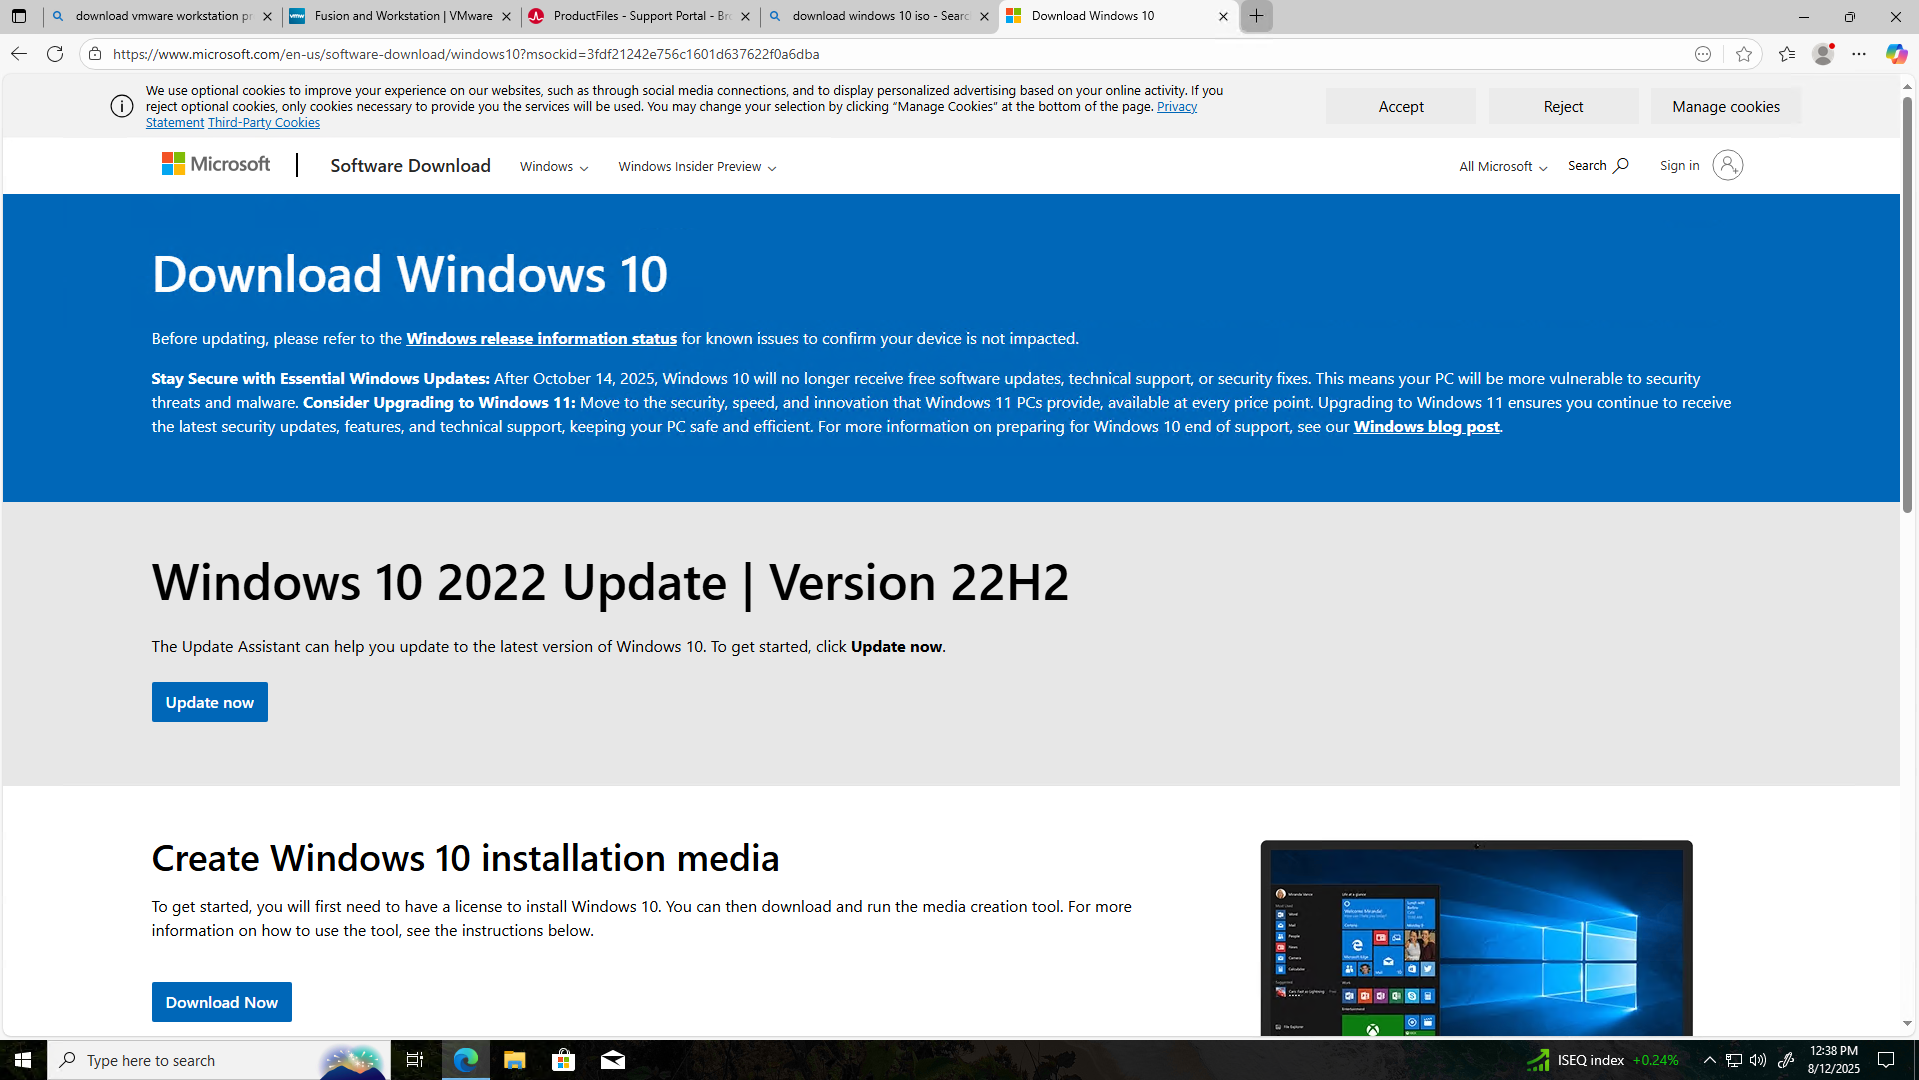The height and width of the screenshot is (1080, 1919).
Task: Open the feedback smiley icon in address bar
Action: click(x=1703, y=54)
